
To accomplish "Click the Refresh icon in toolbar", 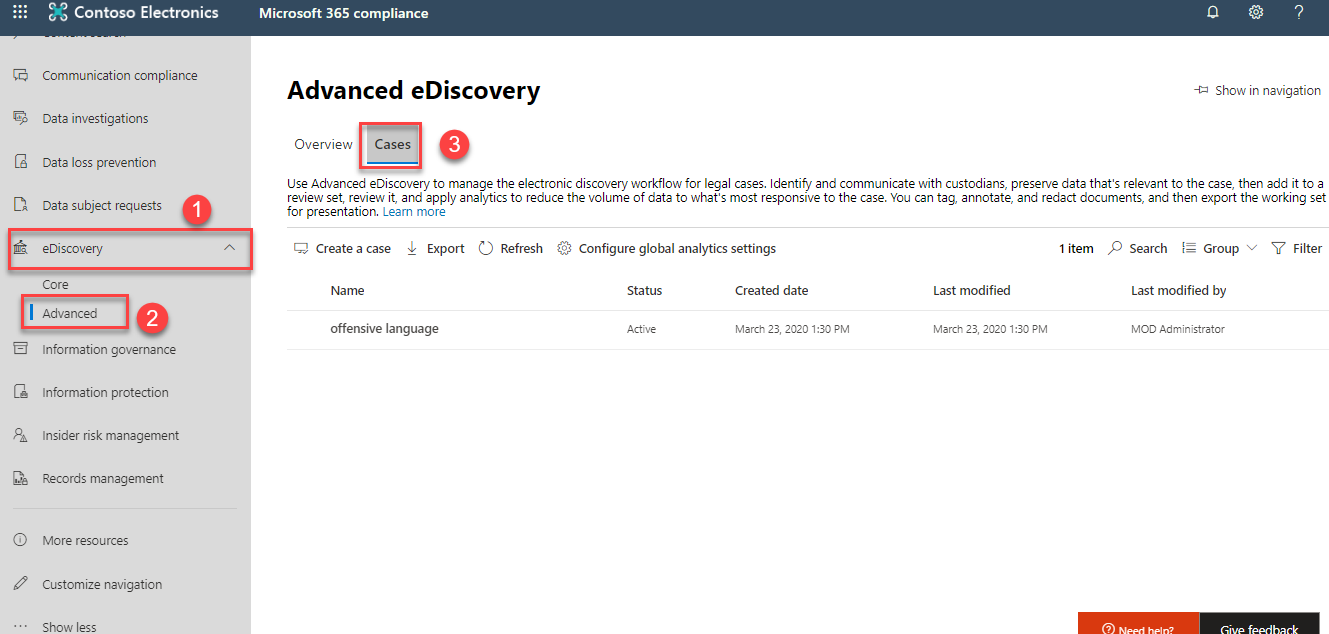I will [x=486, y=248].
